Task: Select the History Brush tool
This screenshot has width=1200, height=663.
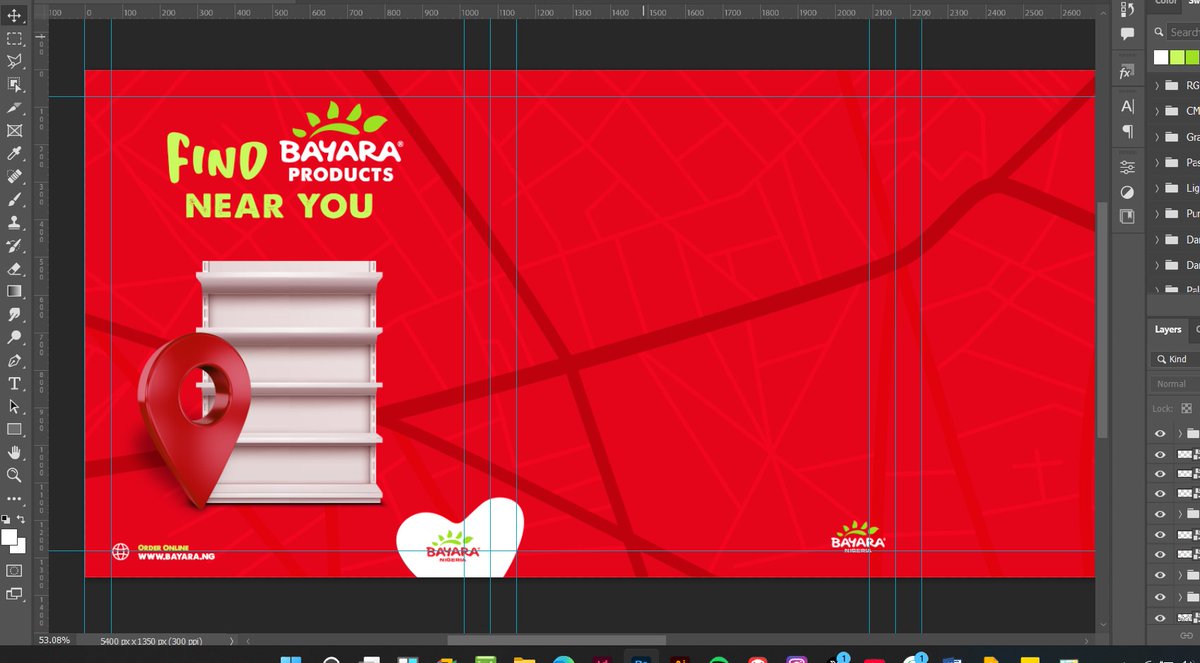Action: pos(14,245)
